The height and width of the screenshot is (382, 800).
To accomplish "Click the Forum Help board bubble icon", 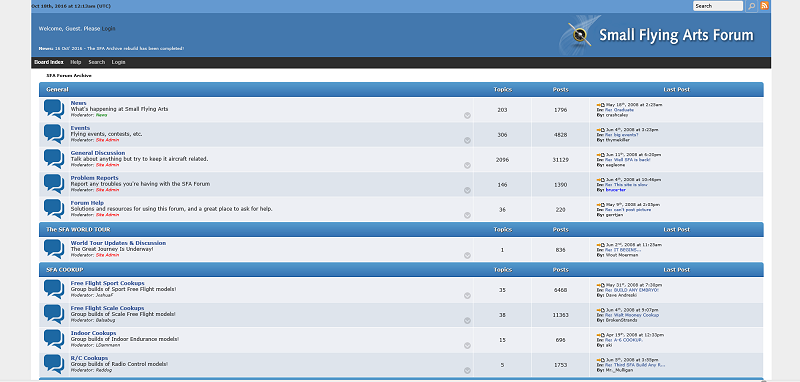I will (x=54, y=209).
